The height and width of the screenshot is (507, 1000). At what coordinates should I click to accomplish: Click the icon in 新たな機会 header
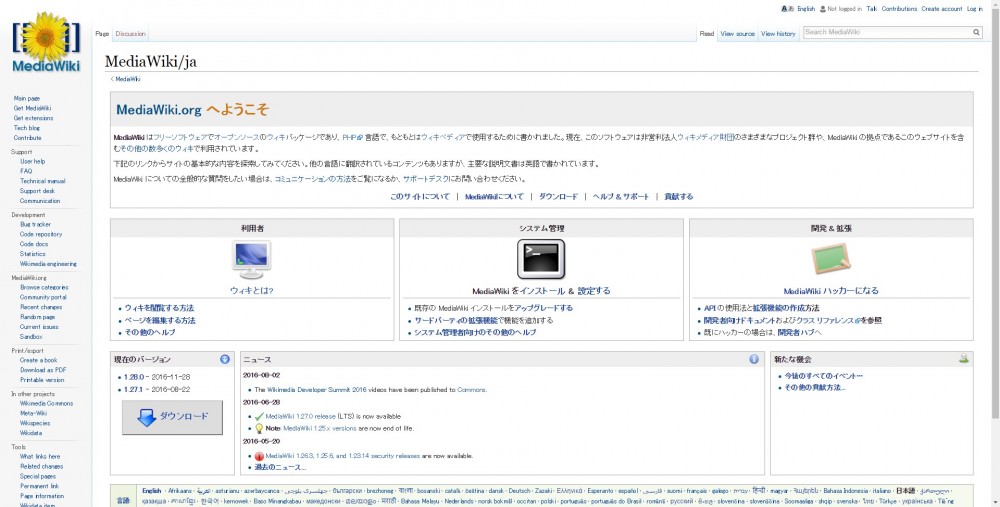click(964, 359)
